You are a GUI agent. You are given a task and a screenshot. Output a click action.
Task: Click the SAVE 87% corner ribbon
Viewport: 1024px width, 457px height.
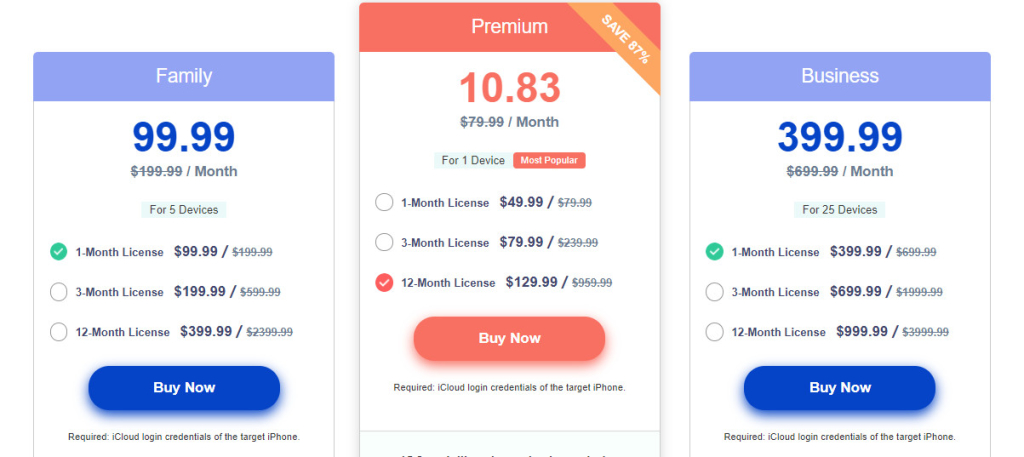coord(626,39)
